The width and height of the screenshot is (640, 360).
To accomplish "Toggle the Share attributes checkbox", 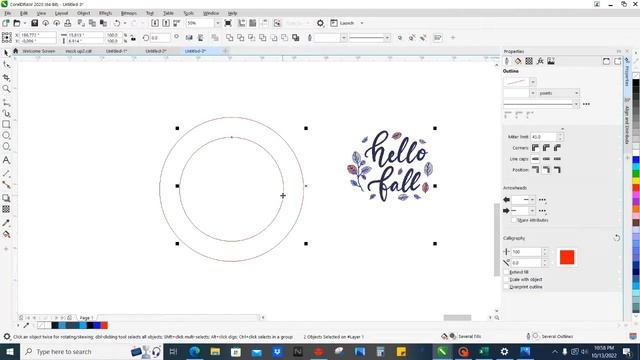I will [x=514, y=220].
